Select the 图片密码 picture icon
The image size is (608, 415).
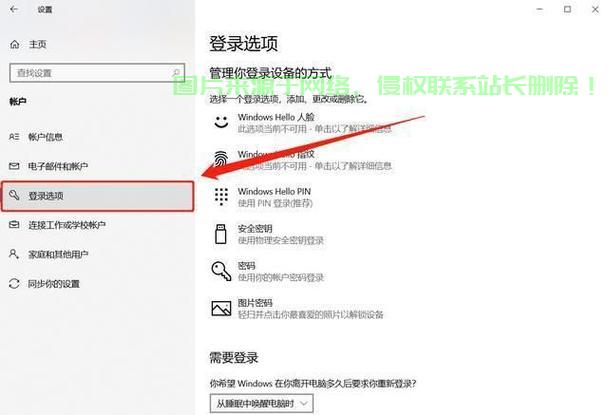(x=221, y=308)
